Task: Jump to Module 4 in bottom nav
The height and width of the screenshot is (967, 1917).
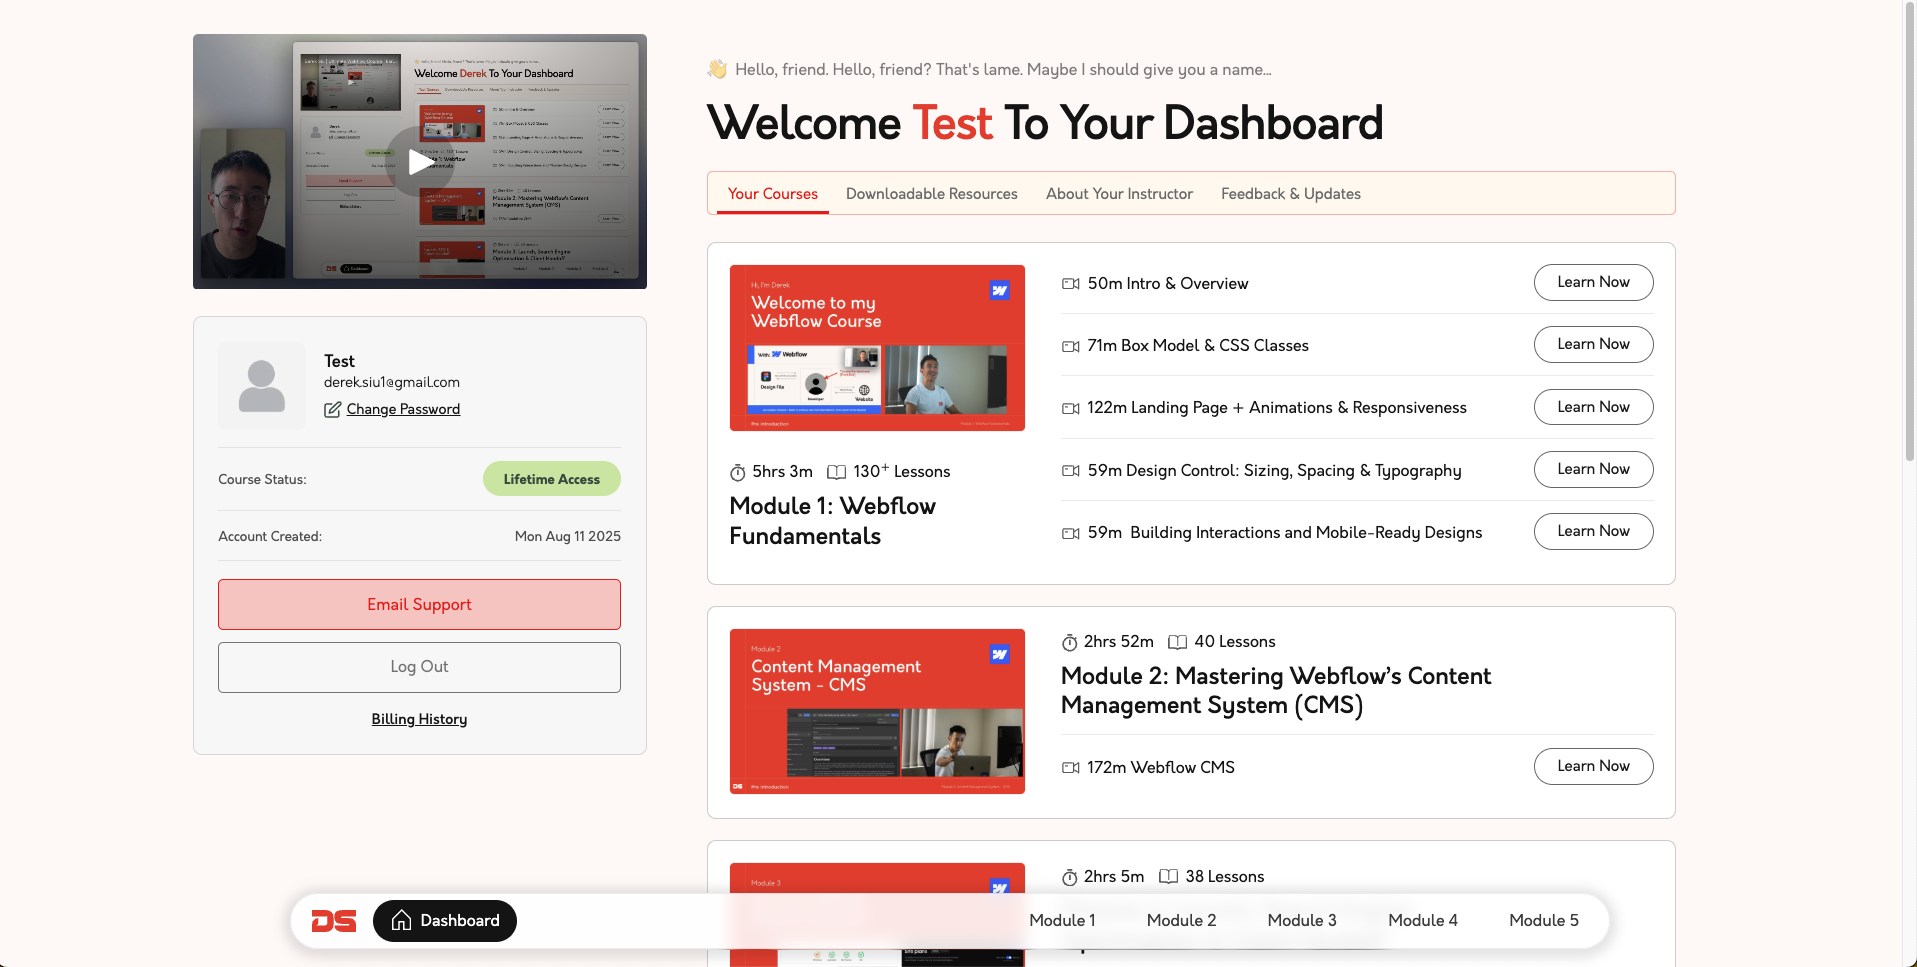Action: 1423,921
